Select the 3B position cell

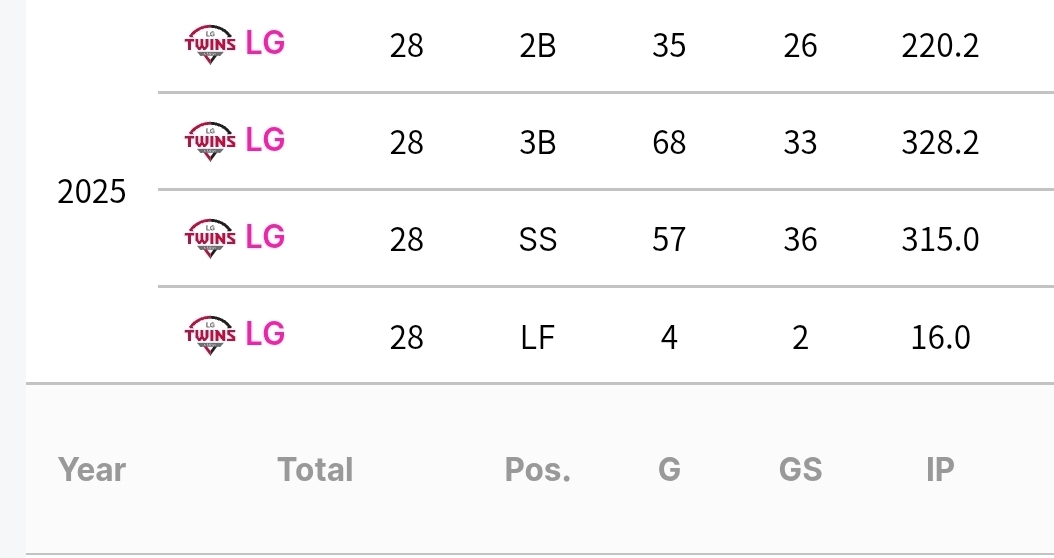pyautogui.click(x=538, y=143)
